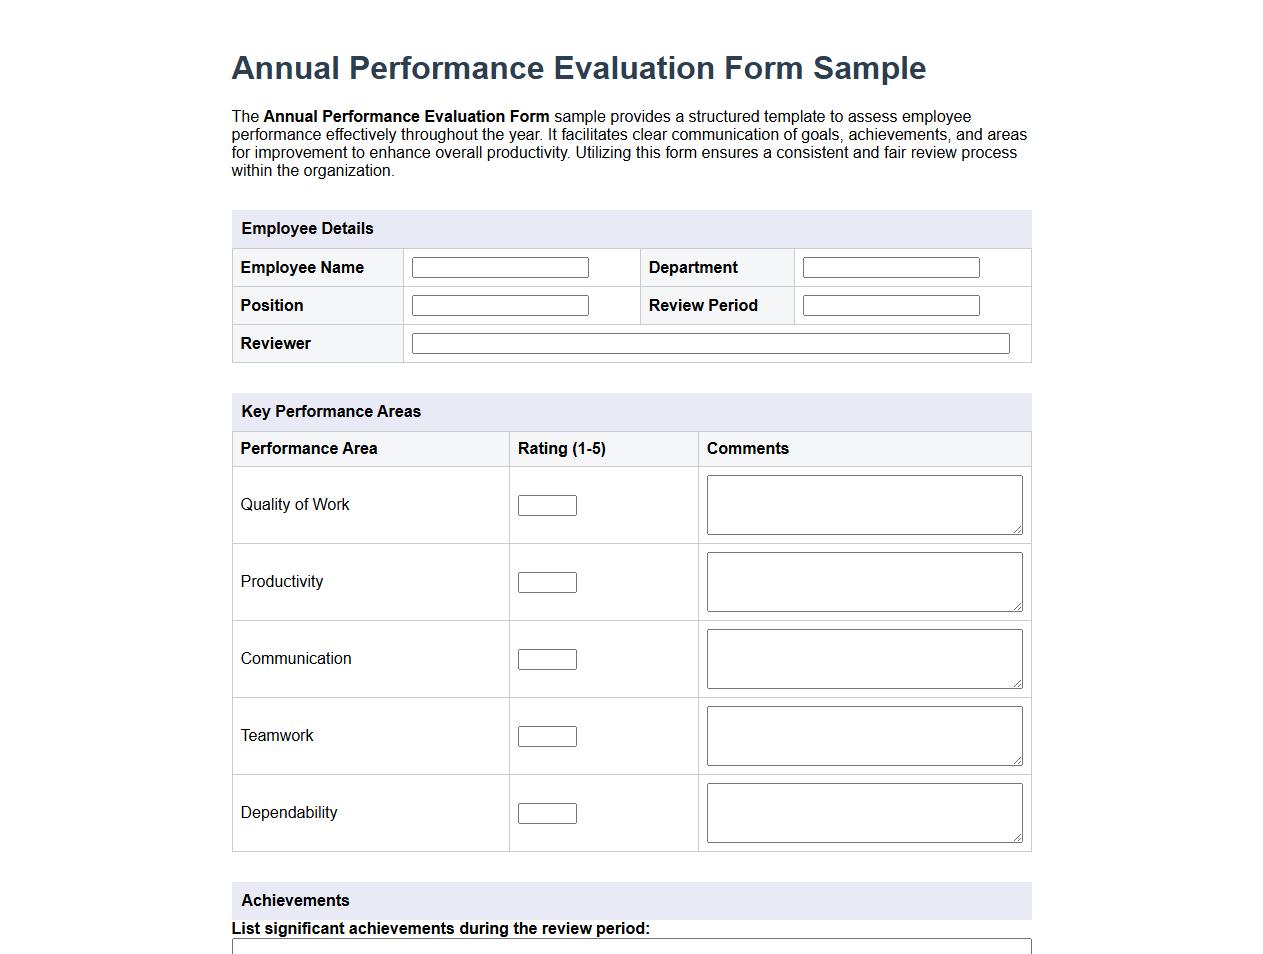Click the Department input field
This screenshot has width=1263, height=954.
click(x=889, y=267)
